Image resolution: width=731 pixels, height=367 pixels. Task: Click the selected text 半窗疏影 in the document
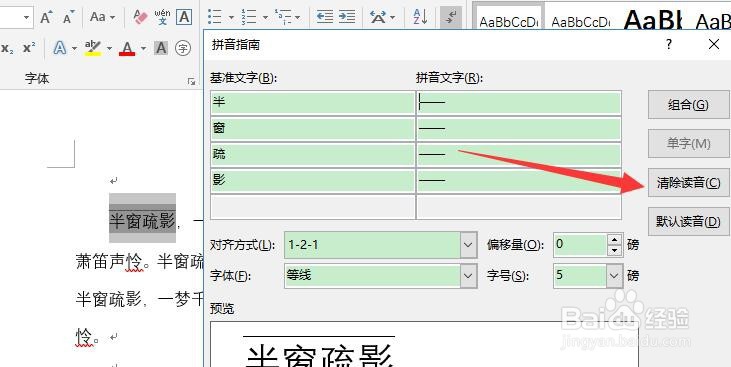pos(142,221)
